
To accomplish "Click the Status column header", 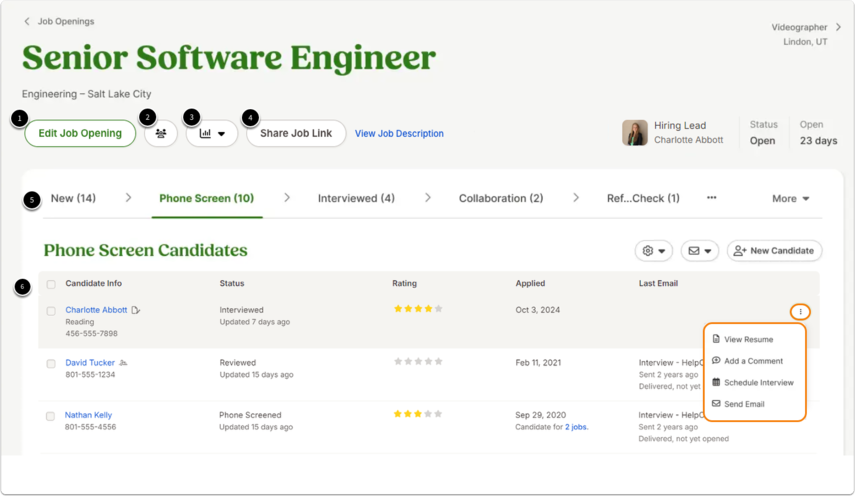I will tap(232, 283).
